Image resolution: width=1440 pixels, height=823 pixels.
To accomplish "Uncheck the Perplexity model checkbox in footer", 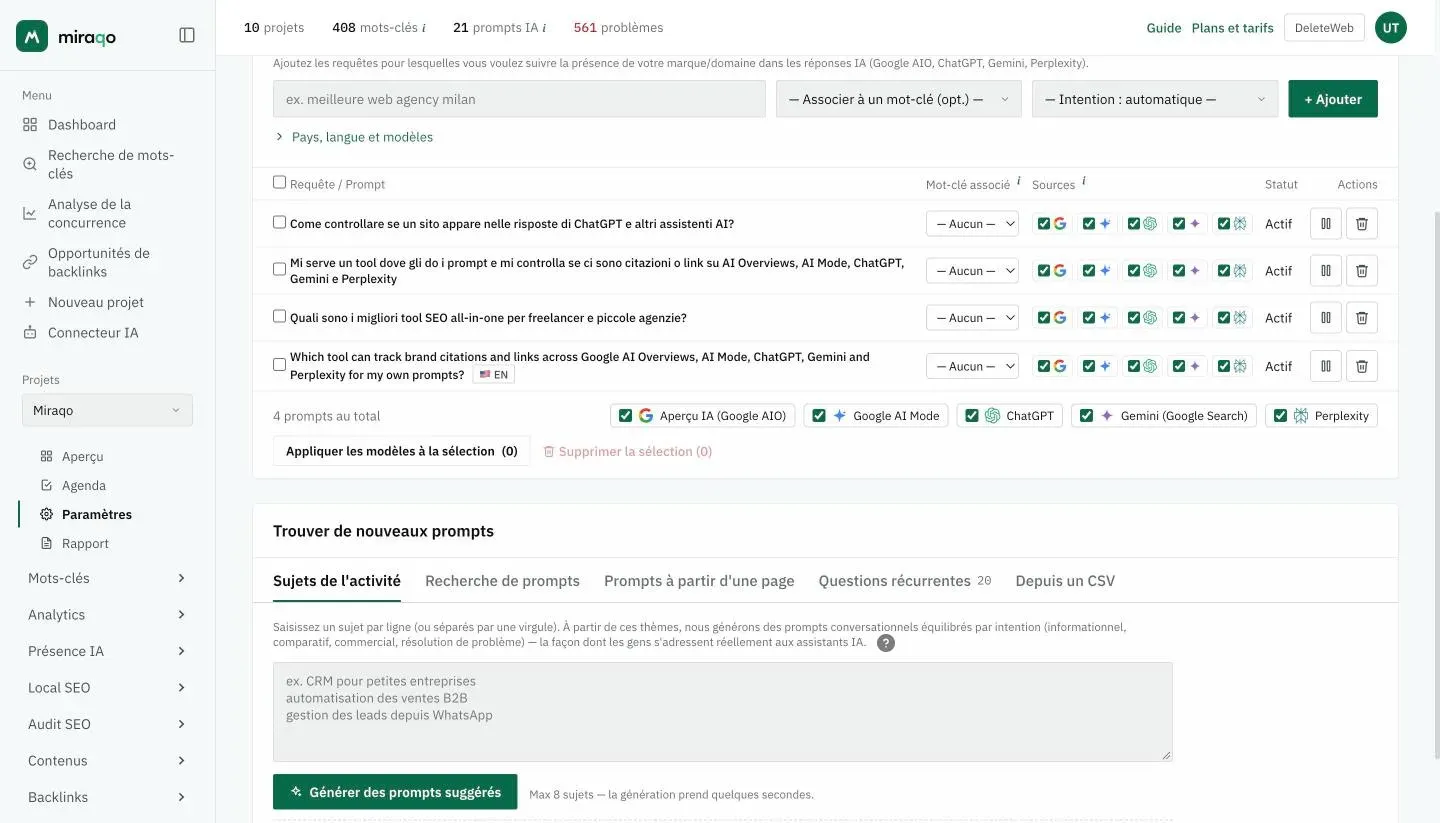I will tap(1280, 416).
